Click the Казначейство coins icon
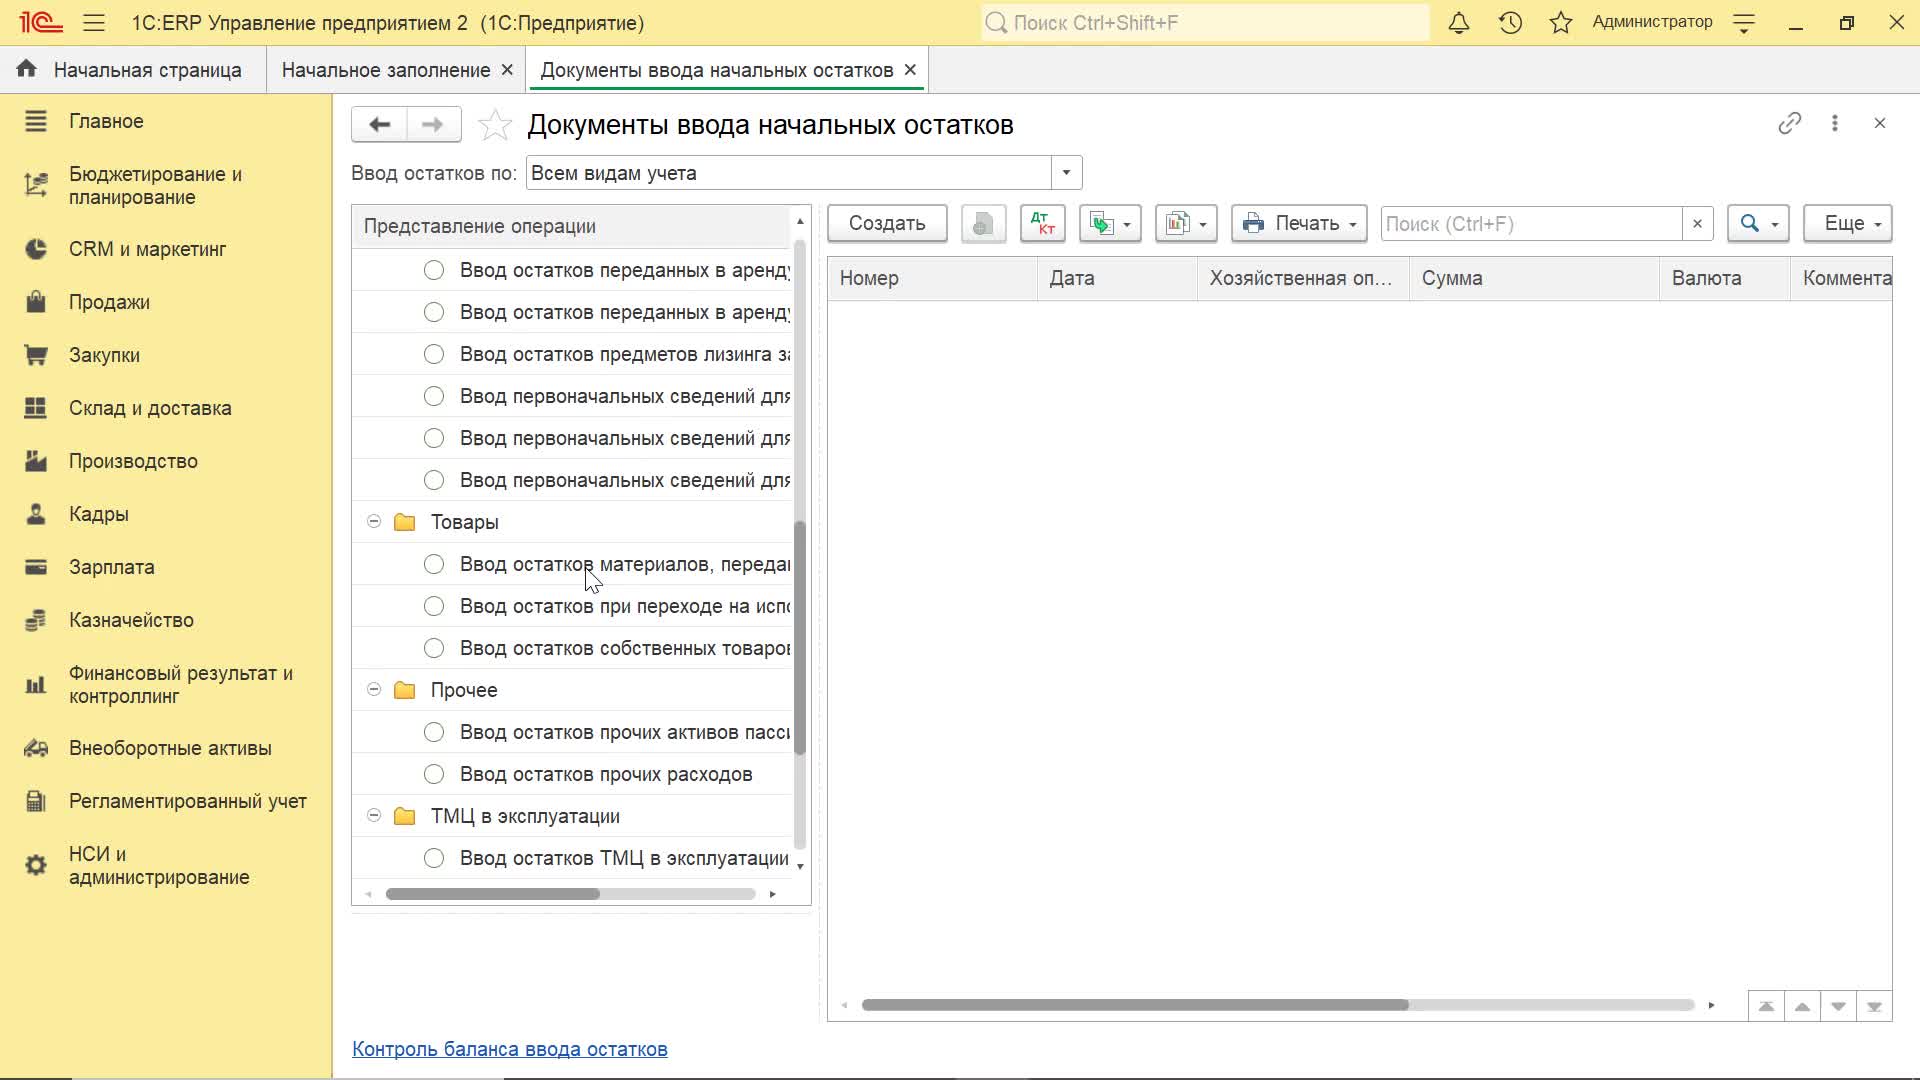The width and height of the screenshot is (1920, 1080). tap(36, 620)
